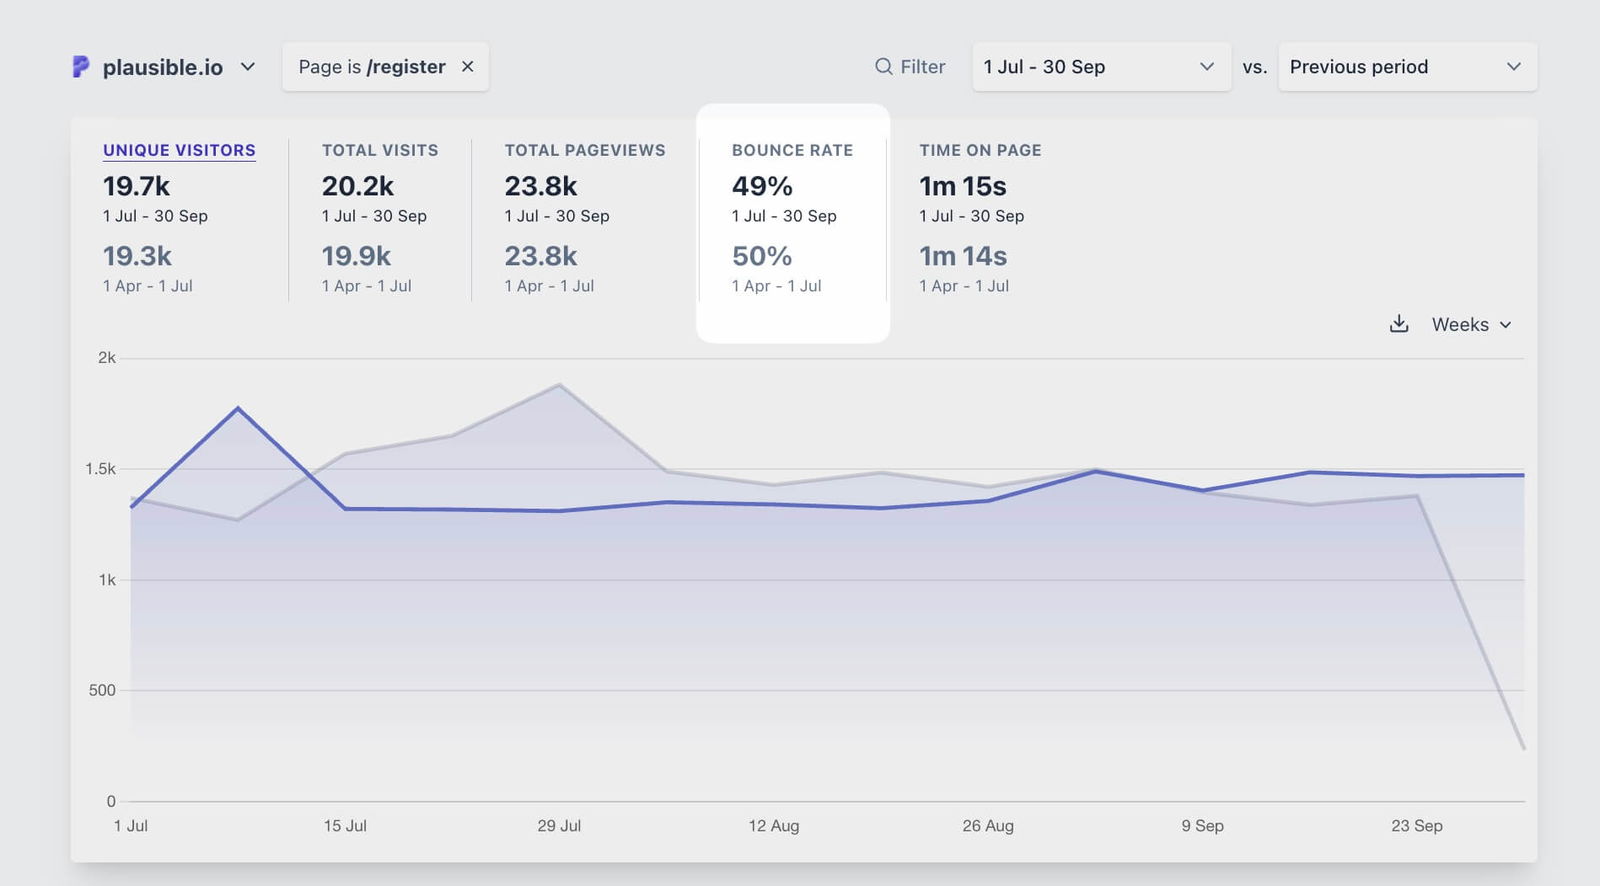This screenshot has height=886, width=1600.
Task: Click the Page is /register filter label
Action: [x=371, y=67]
